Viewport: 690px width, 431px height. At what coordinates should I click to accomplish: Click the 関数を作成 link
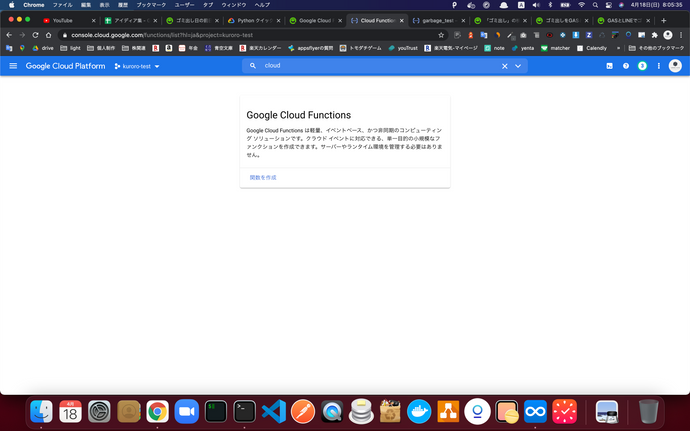(x=263, y=177)
